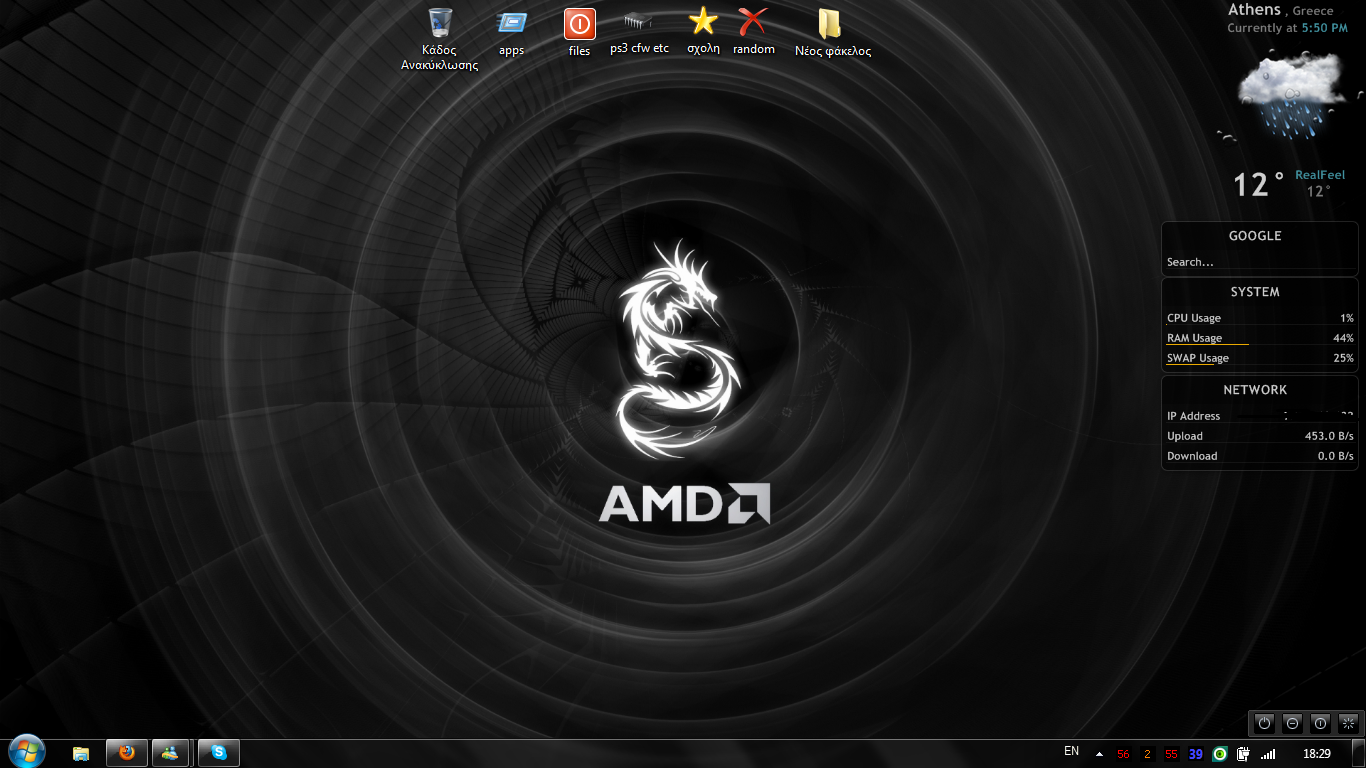1366x768 pixels.
Task: Click the Download label
Action: tap(1192, 456)
